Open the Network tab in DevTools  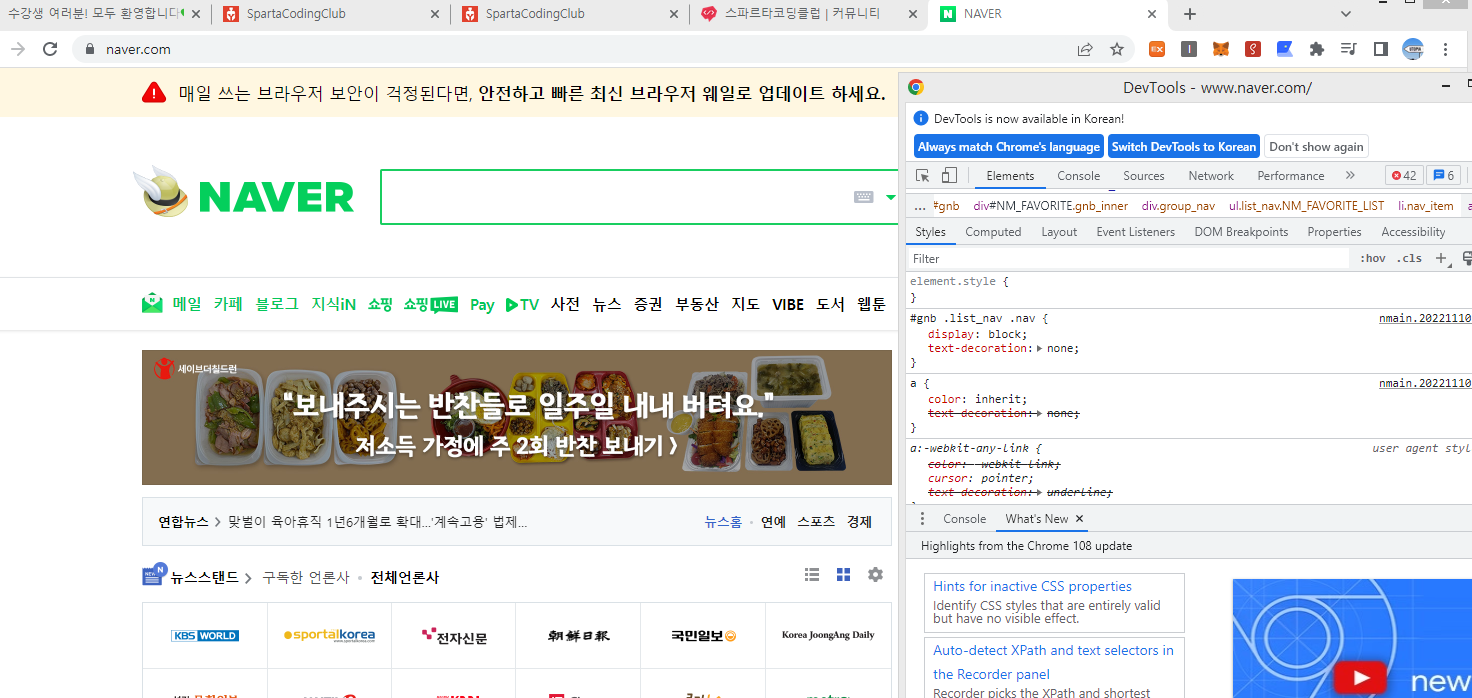click(1211, 176)
